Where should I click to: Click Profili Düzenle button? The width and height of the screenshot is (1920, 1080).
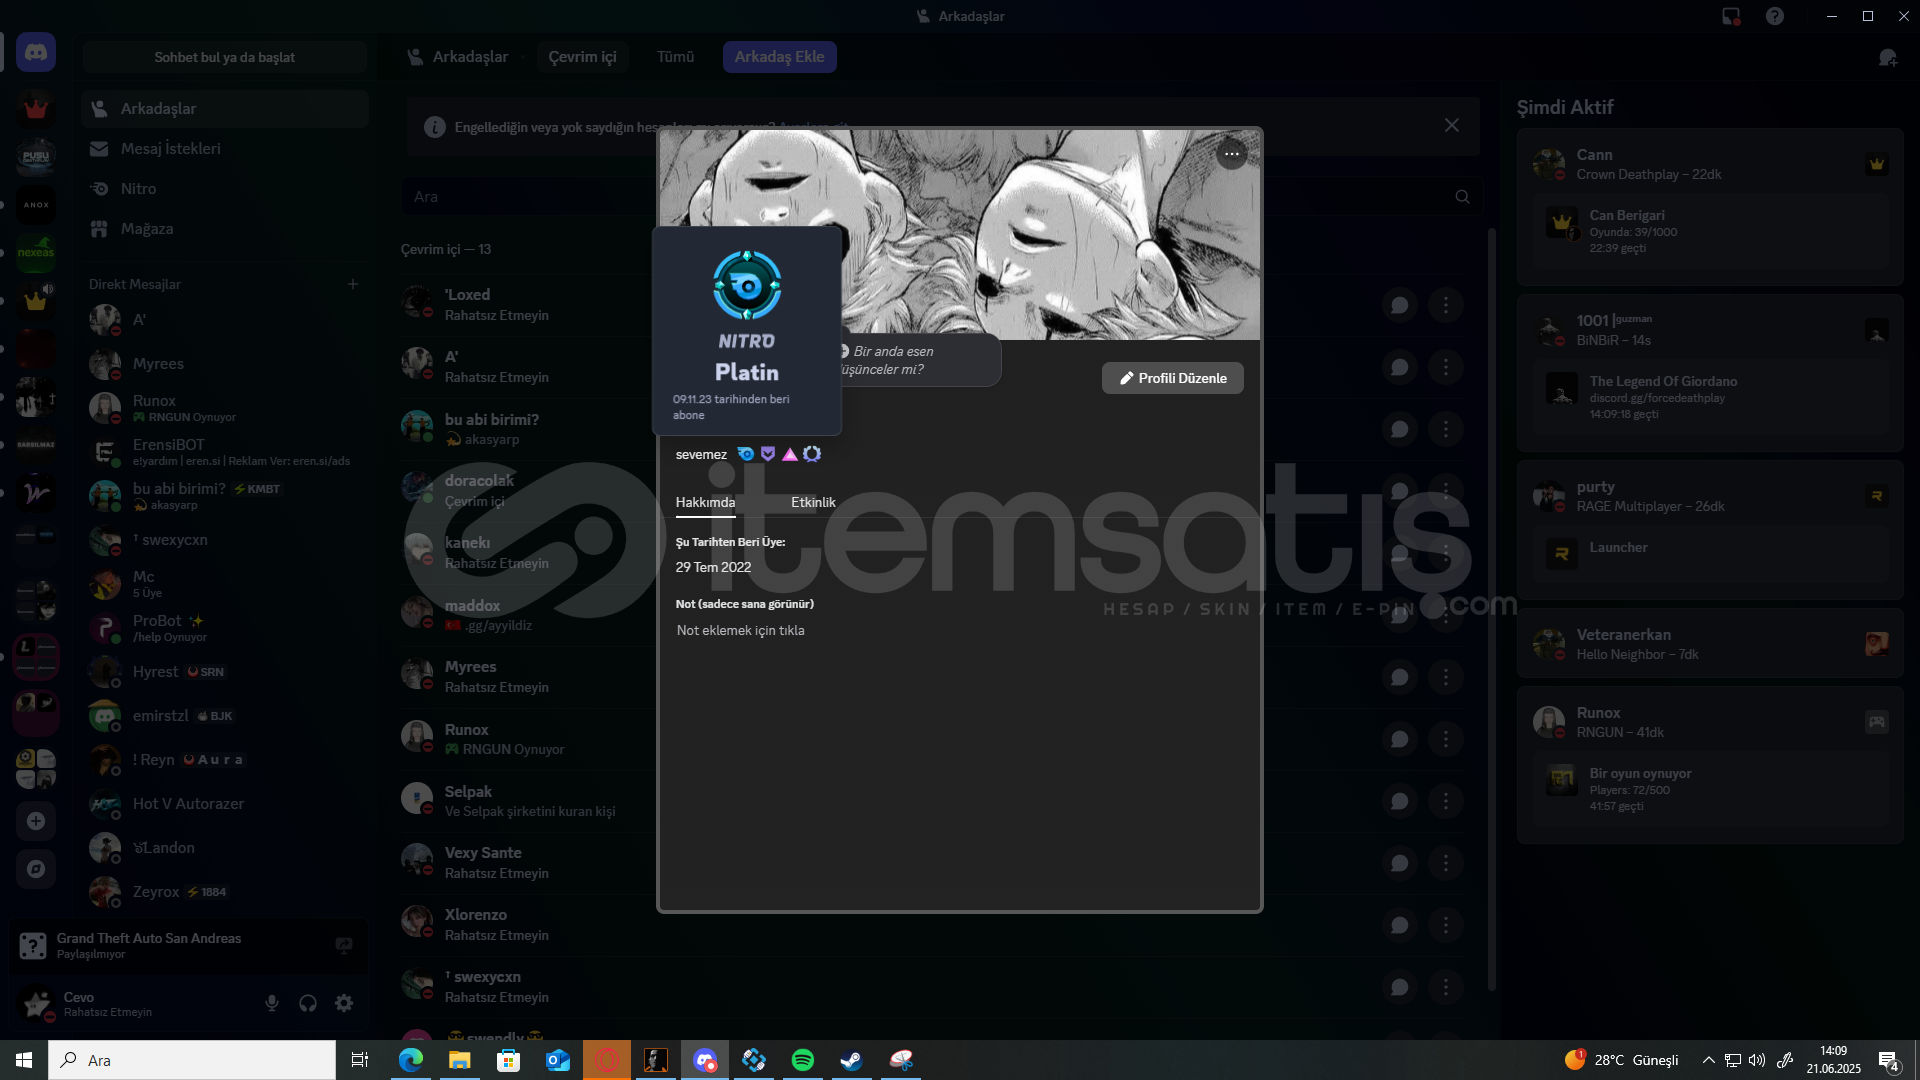tap(1173, 378)
